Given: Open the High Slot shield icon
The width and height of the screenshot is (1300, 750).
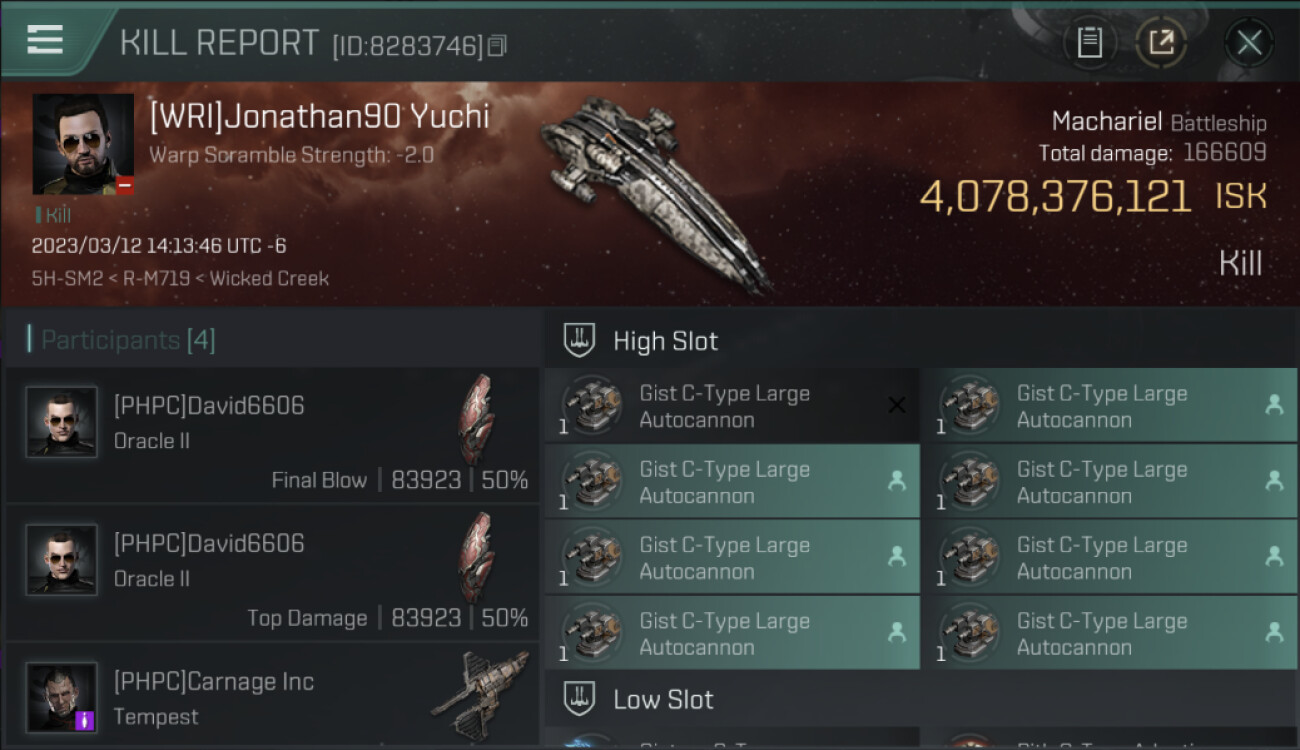Looking at the screenshot, I should coord(580,340).
